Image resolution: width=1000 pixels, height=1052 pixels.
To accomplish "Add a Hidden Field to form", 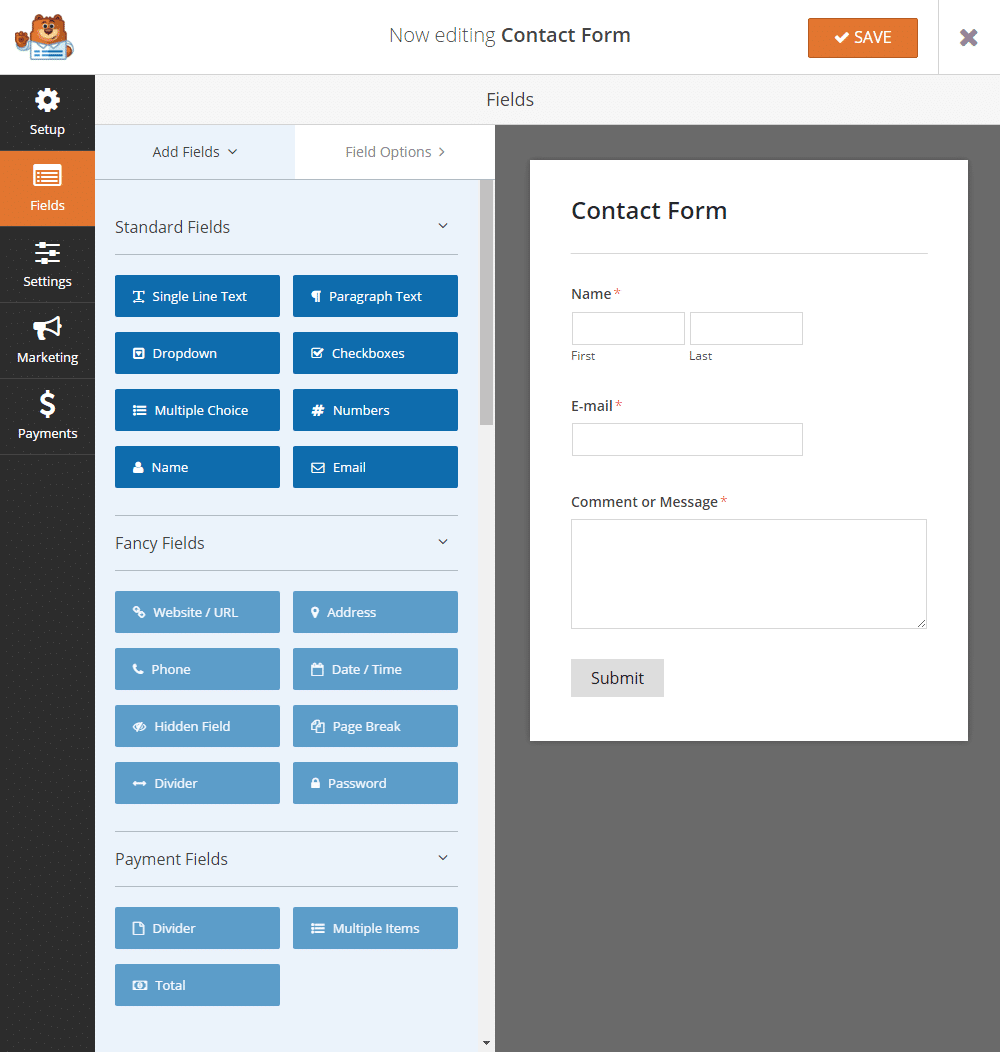I will [x=197, y=726].
